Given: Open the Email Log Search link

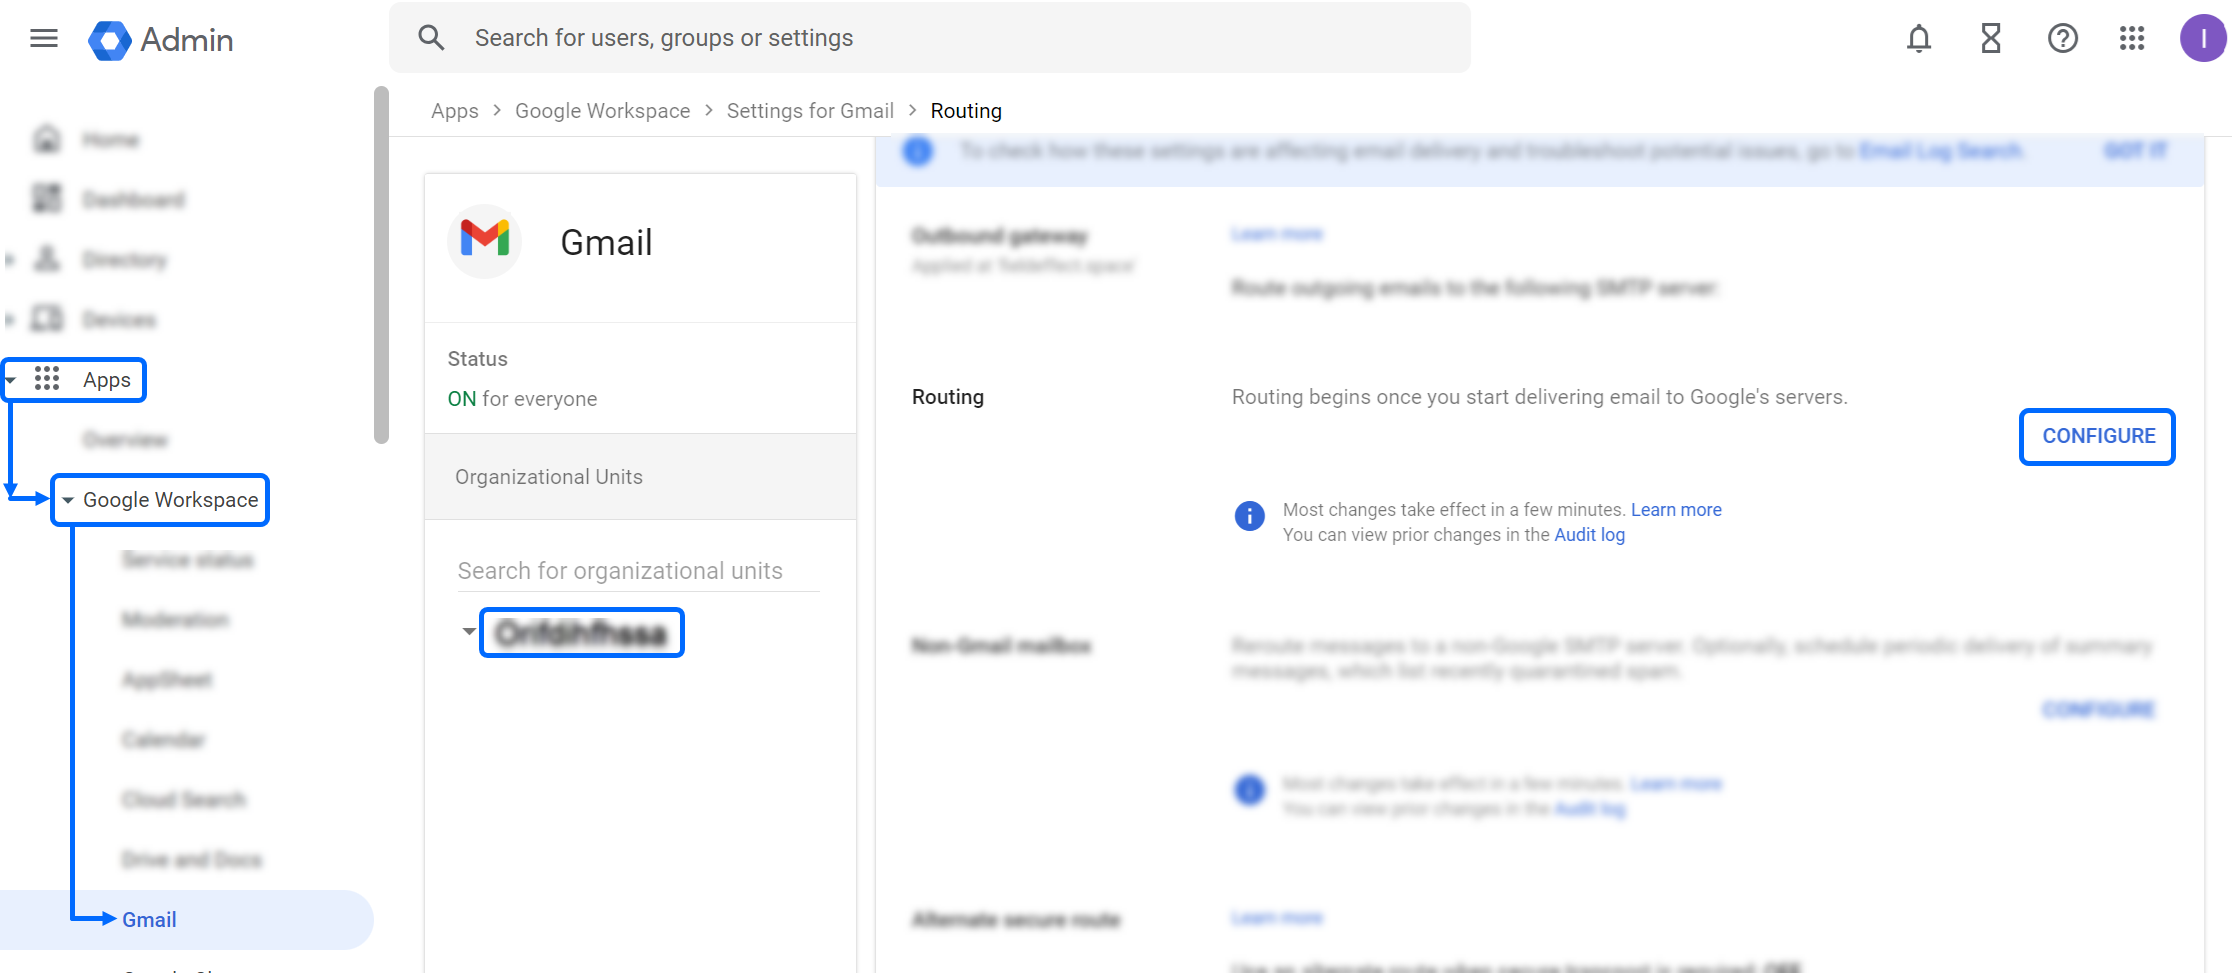Looking at the screenshot, I should click(1941, 151).
